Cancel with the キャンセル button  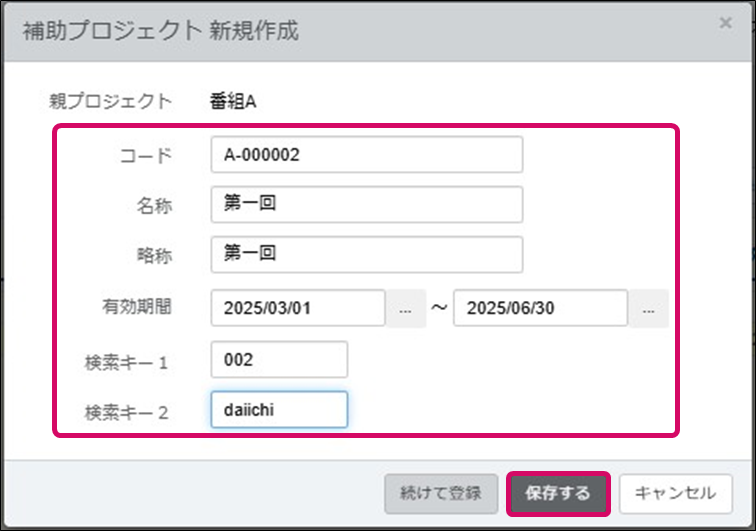675,493
